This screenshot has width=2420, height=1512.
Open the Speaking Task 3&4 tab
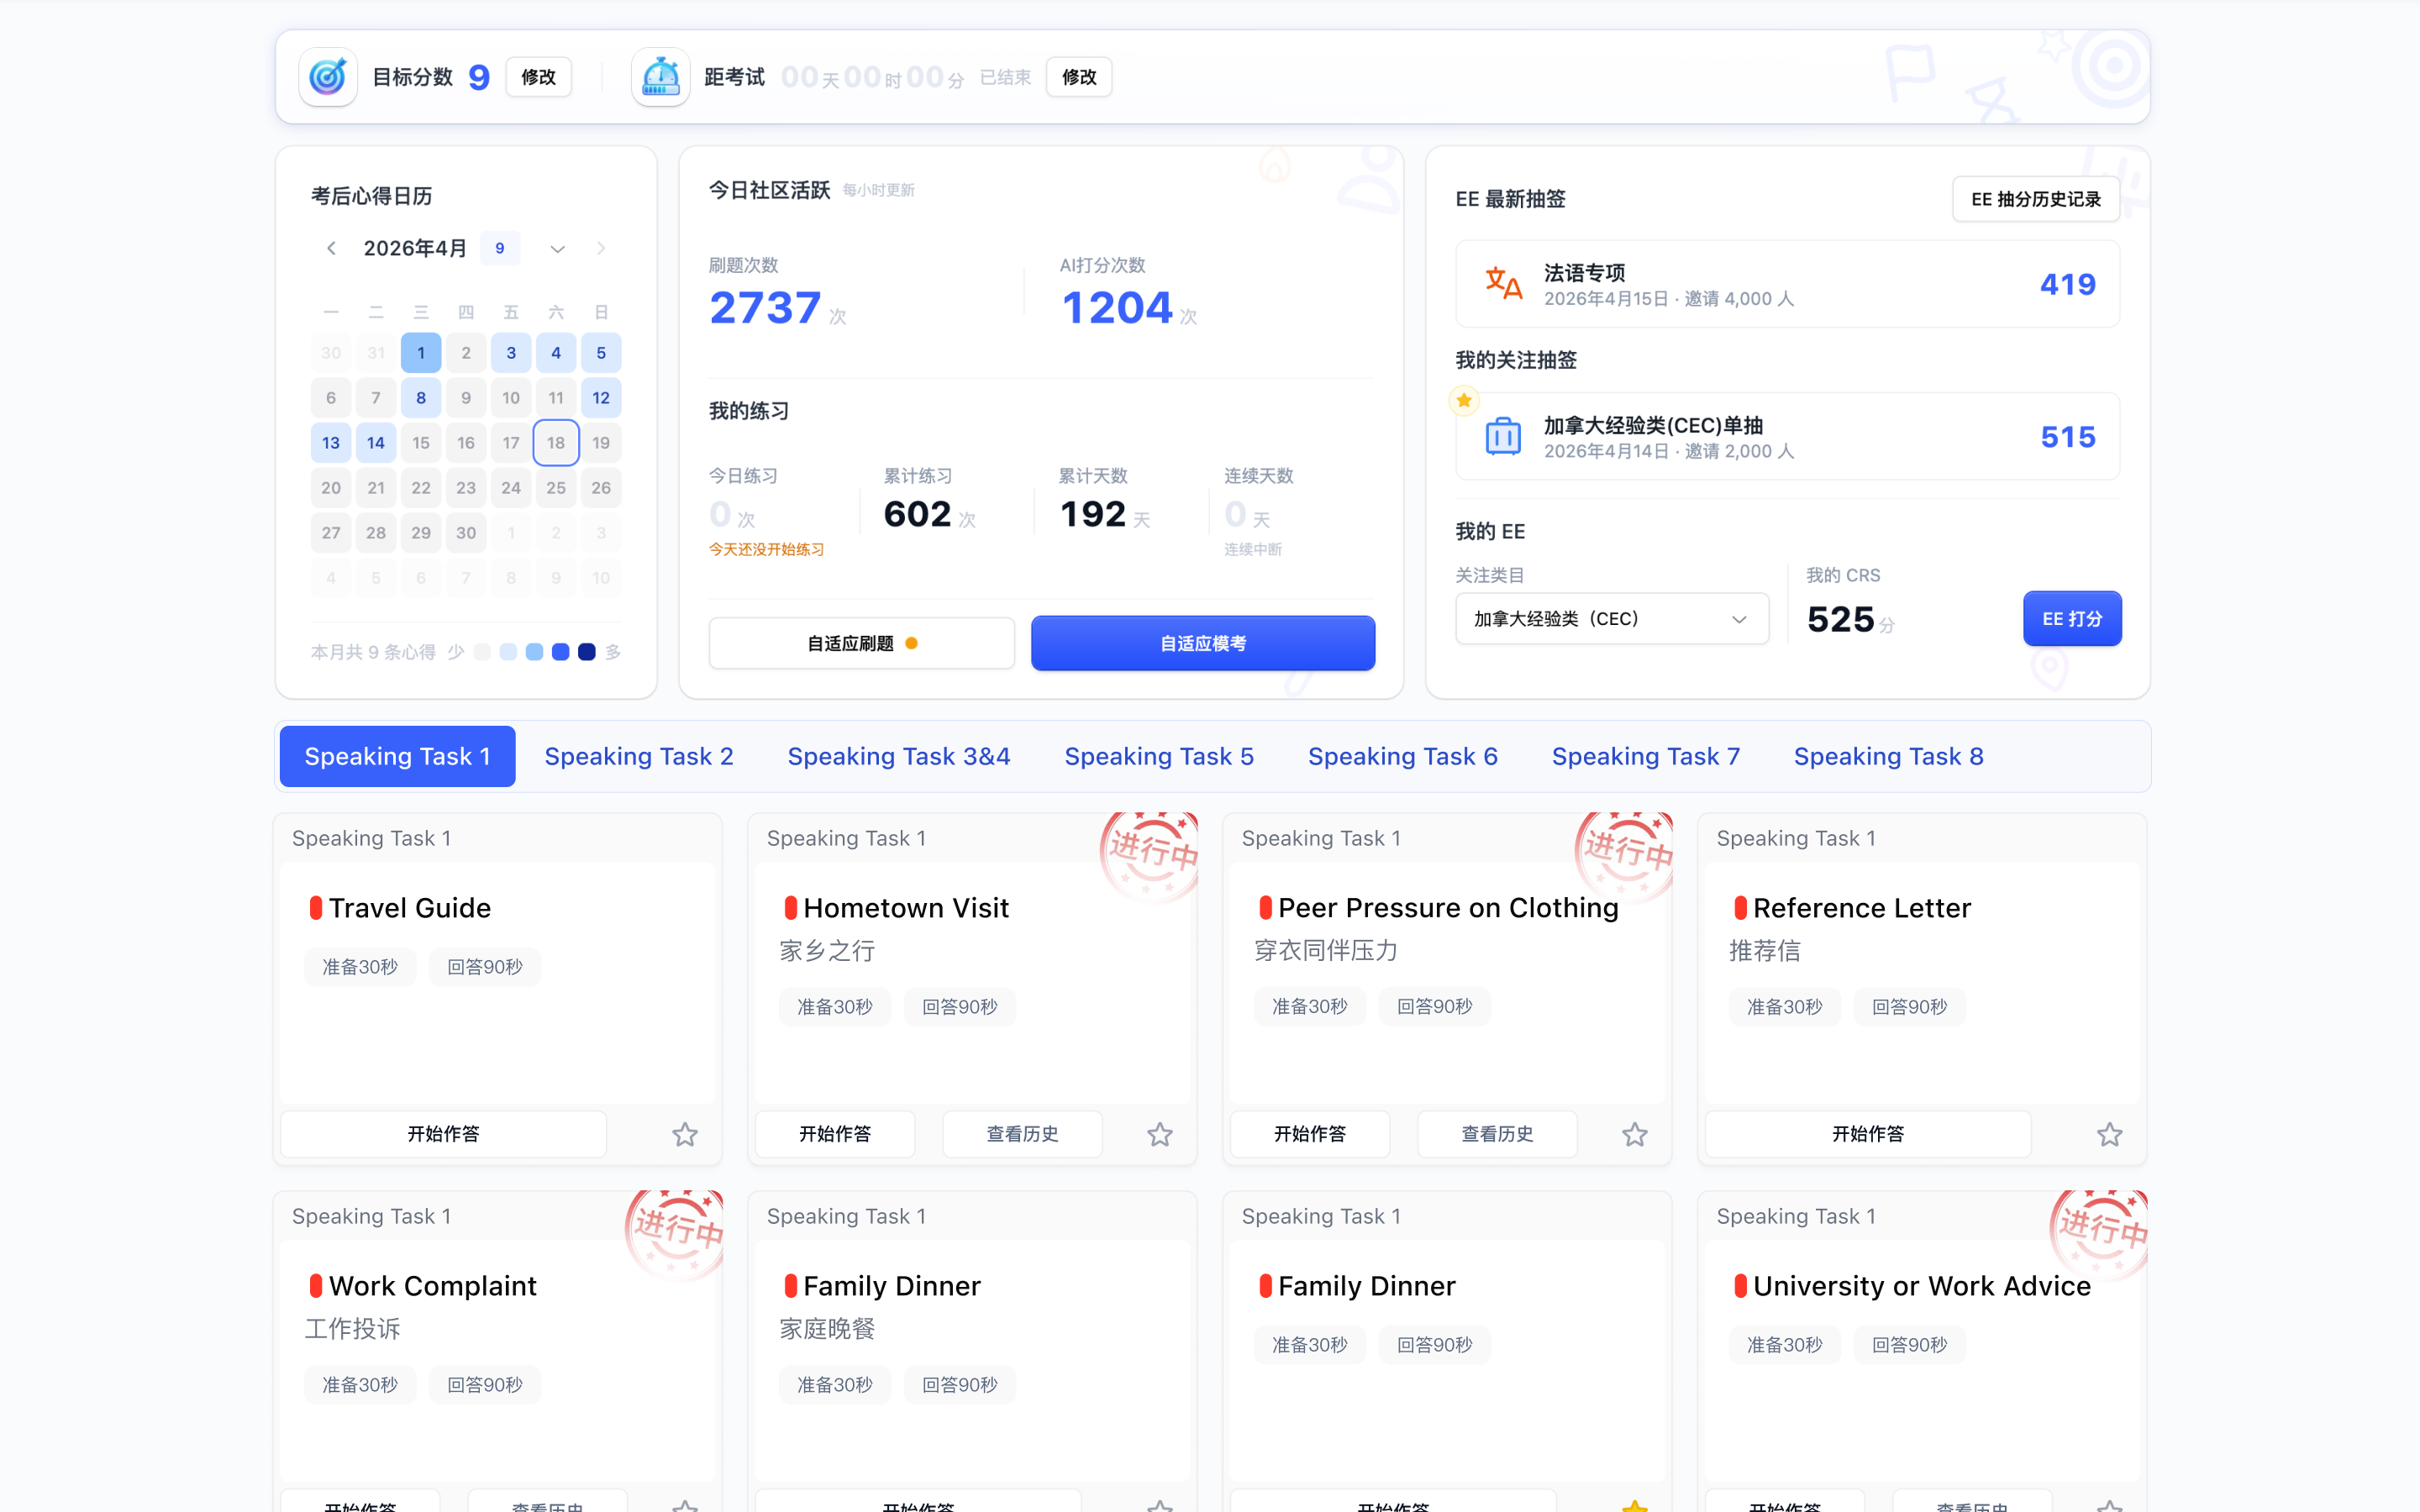pos(898,756)
